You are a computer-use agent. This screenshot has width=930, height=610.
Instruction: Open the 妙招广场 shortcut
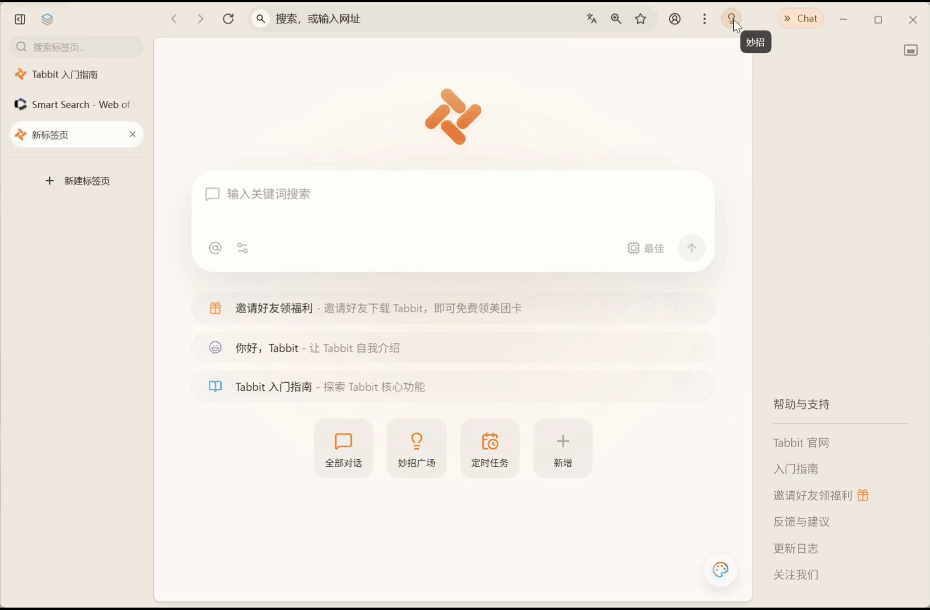416,449
